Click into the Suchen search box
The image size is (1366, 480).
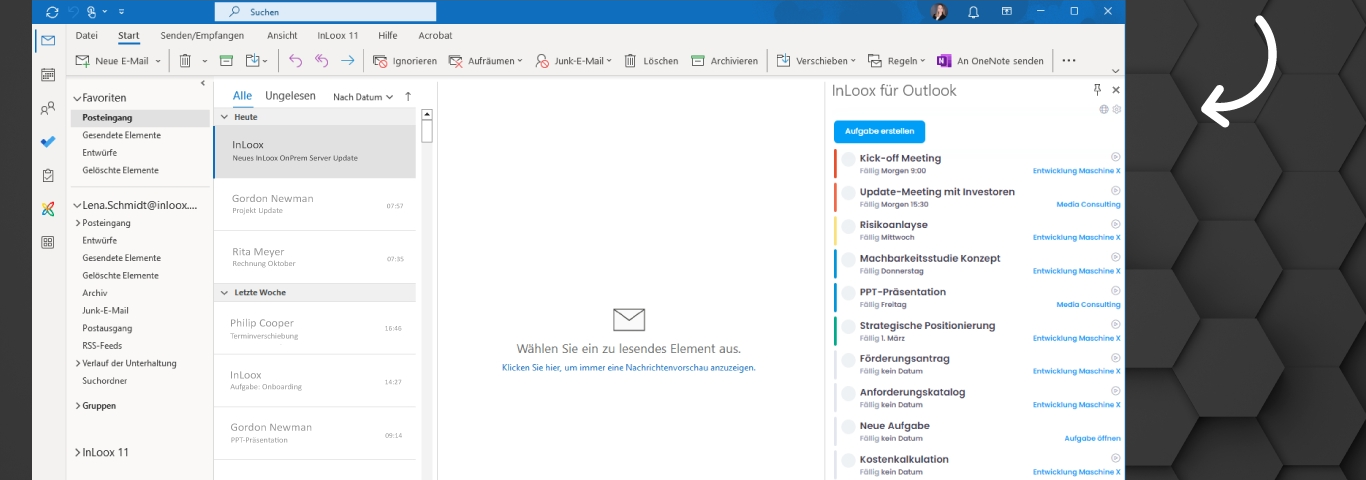pos(325,12)
